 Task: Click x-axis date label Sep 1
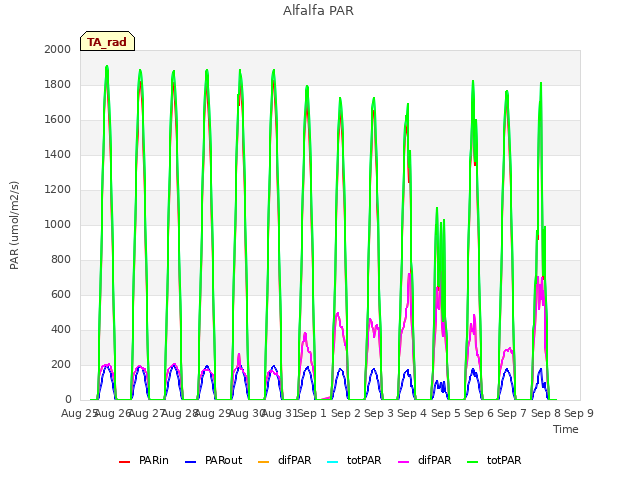(x=312, y=413)
